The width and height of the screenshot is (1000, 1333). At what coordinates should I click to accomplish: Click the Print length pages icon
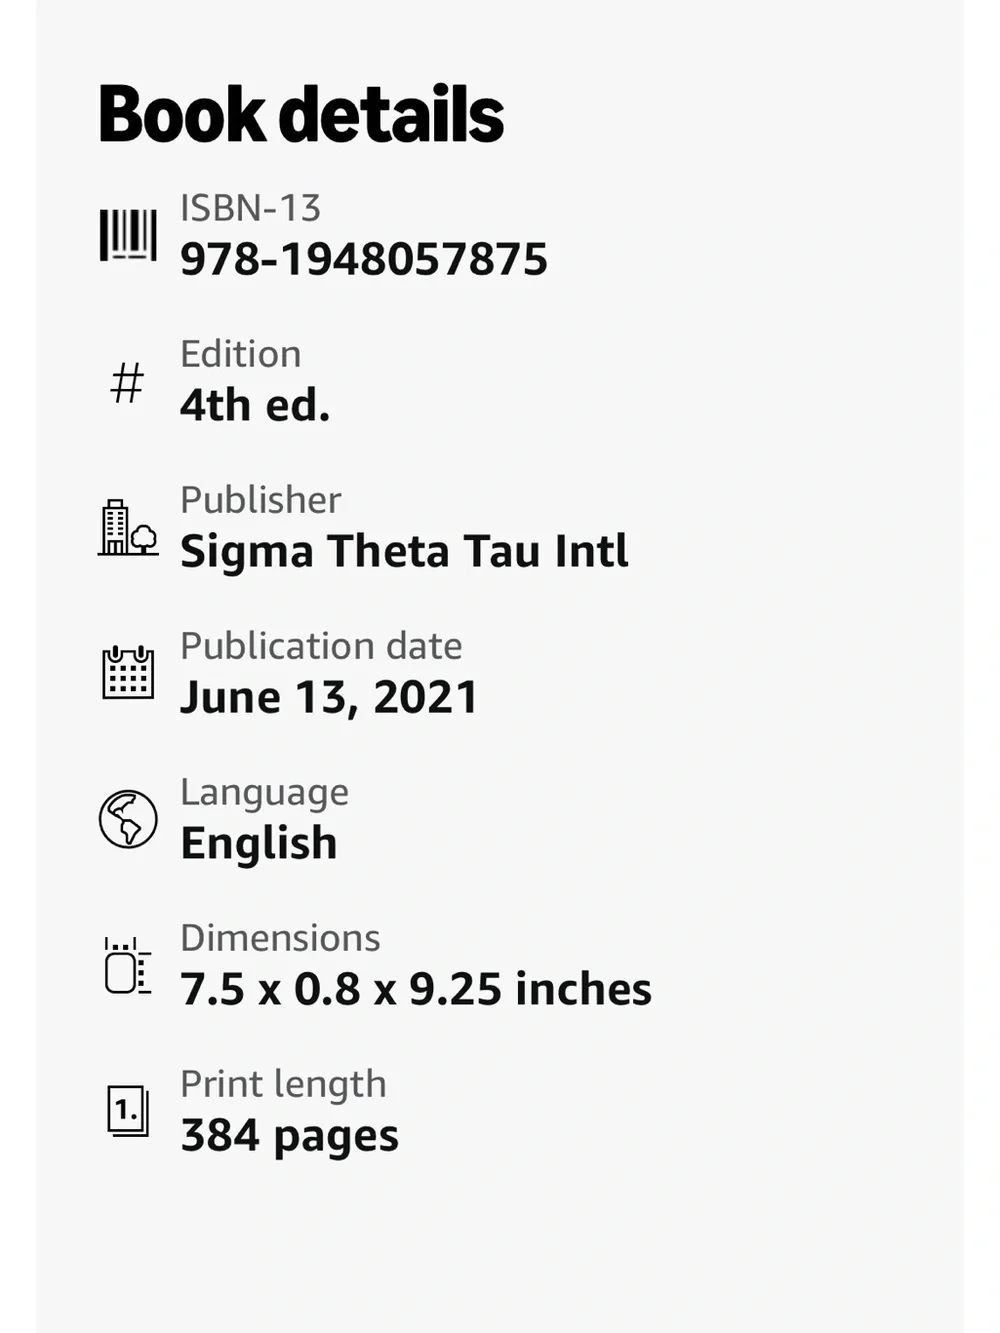128,1111
